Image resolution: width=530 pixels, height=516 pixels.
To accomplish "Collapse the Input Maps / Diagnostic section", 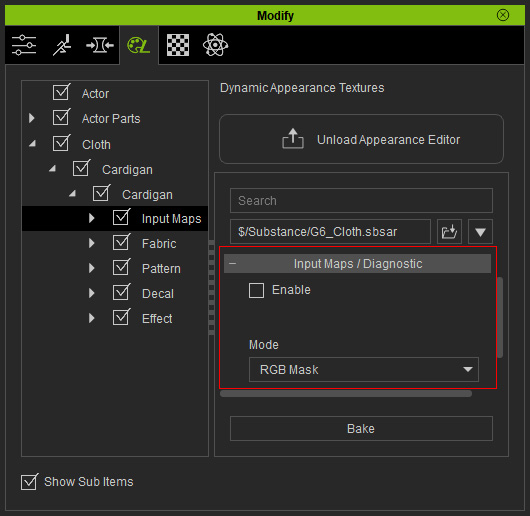I will [233, 263].
